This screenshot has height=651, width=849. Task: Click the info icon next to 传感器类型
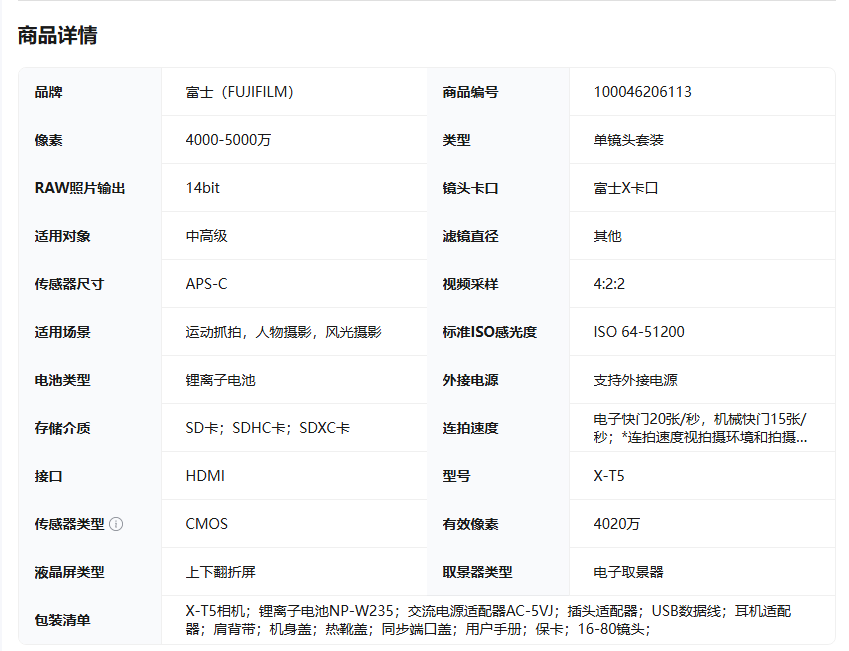(116, 524)
